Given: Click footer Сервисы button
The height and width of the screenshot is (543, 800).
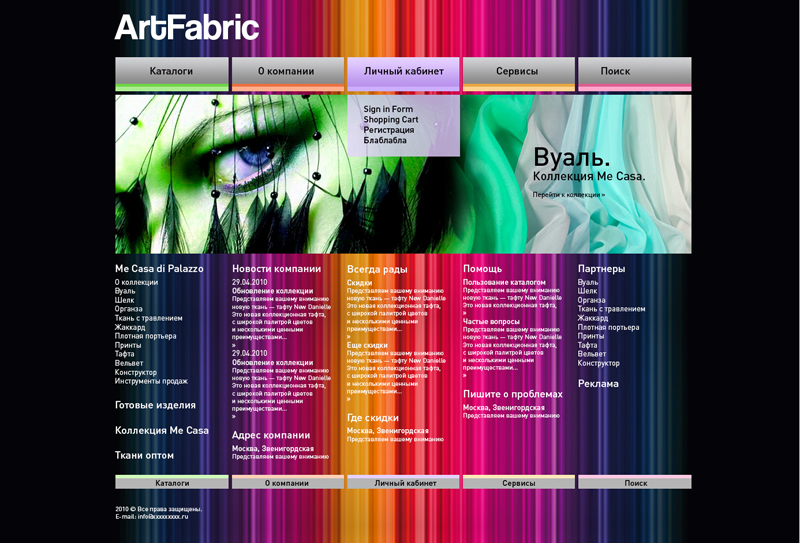Looking at the screenshot, I should point(519,482).
